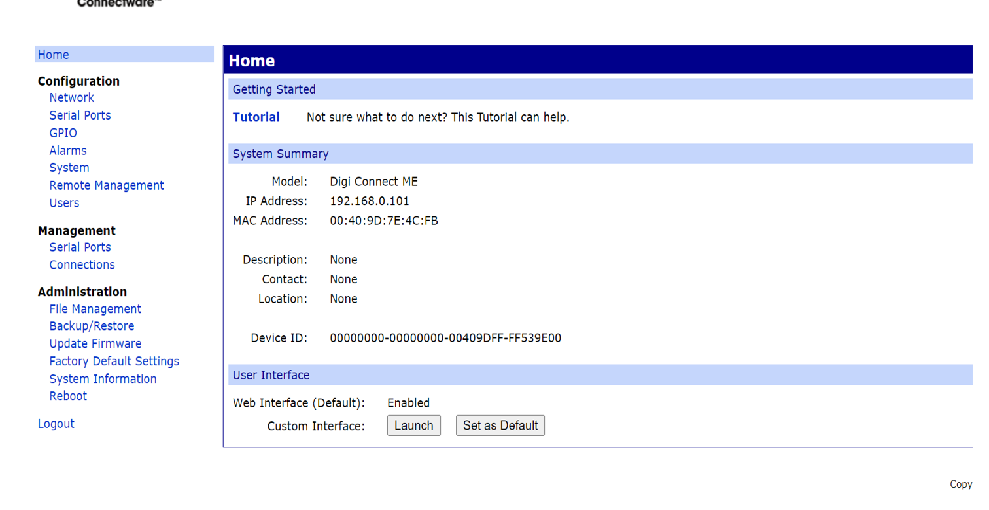Navigate to Remote Management
This screenshot has width=989, height=510.
[107, 186]
